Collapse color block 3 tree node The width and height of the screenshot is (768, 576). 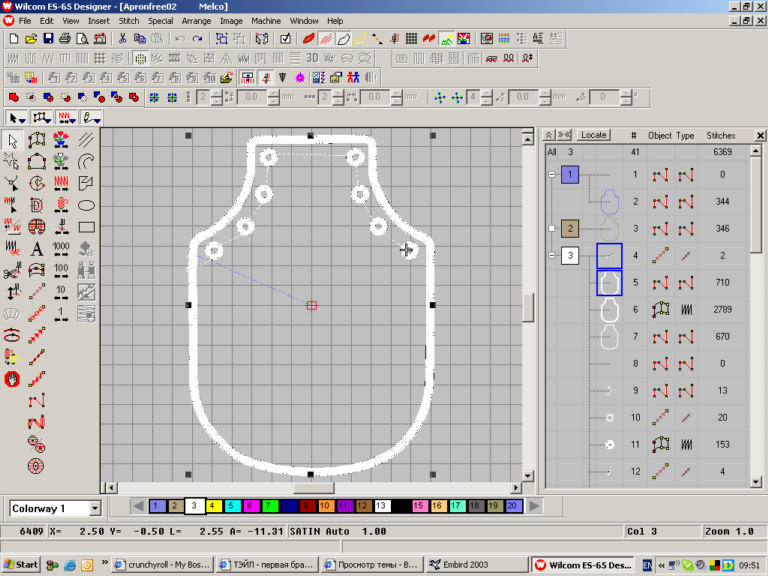[x=550, y=257]
